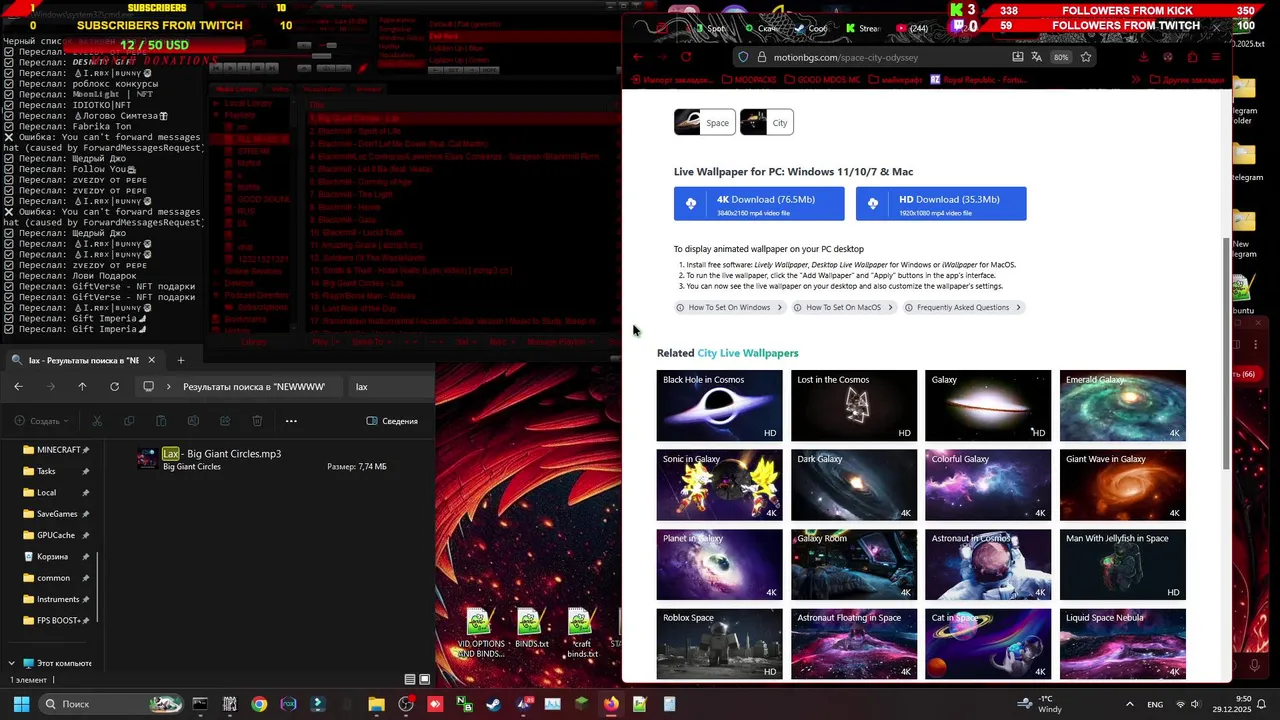Open the Royal Republic bookmark

[978, 79]
